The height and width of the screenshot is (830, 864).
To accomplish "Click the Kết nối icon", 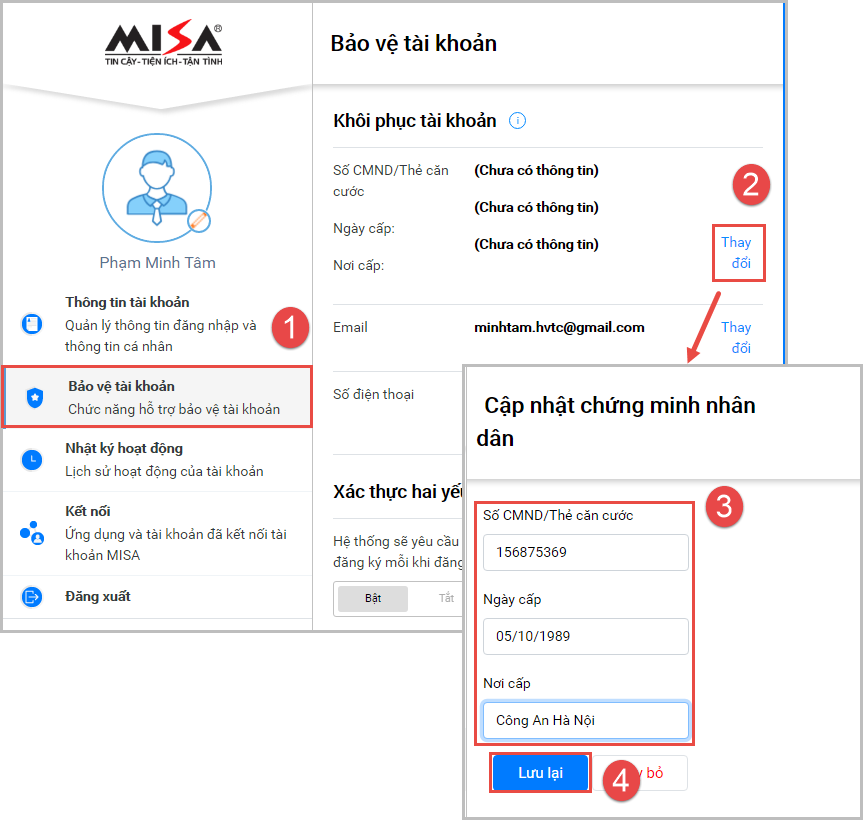I will (x=32, y=533).
